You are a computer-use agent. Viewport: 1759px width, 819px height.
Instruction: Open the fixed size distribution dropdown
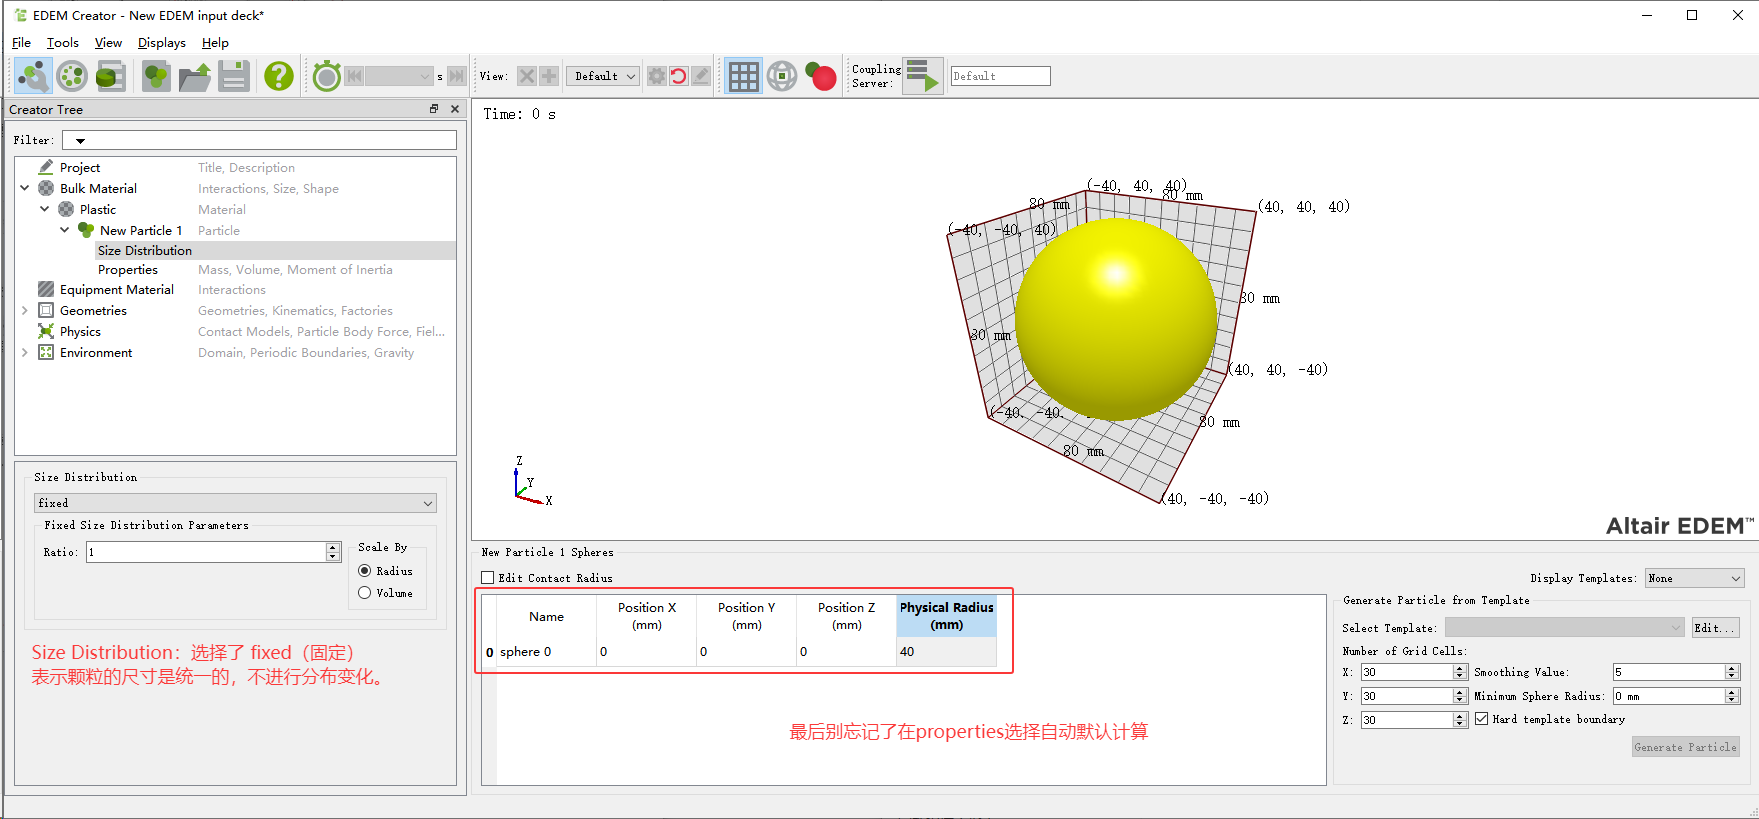[x=235, y=503]
